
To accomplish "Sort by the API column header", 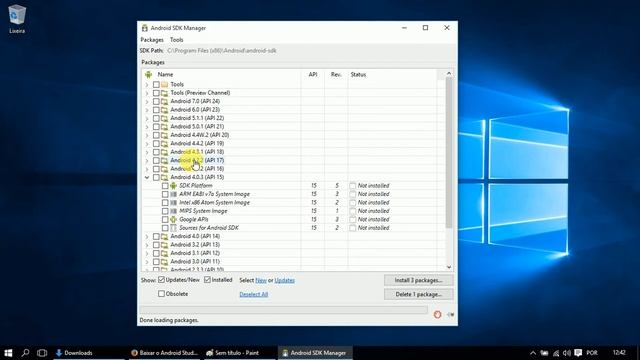I will point(313,74).
